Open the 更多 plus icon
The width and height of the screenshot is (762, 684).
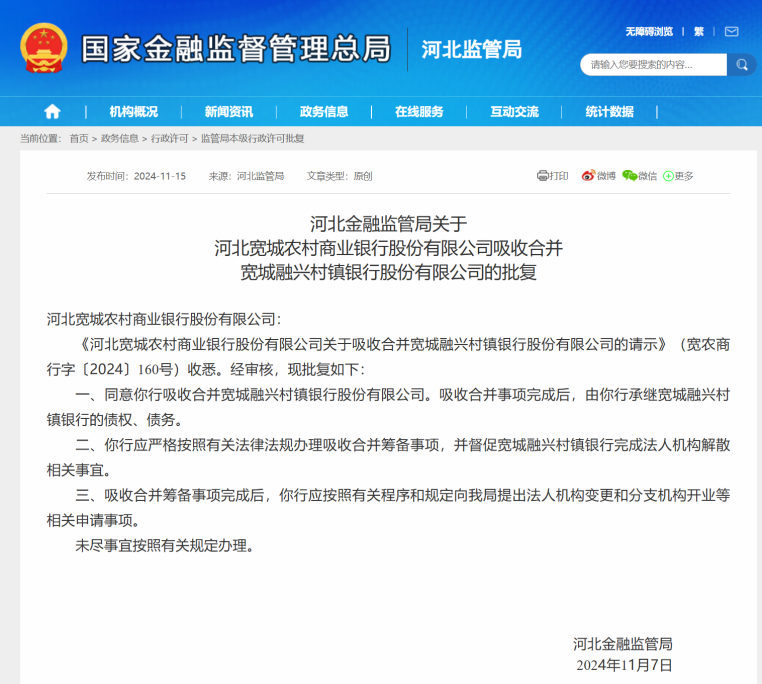tap(668, 176)
